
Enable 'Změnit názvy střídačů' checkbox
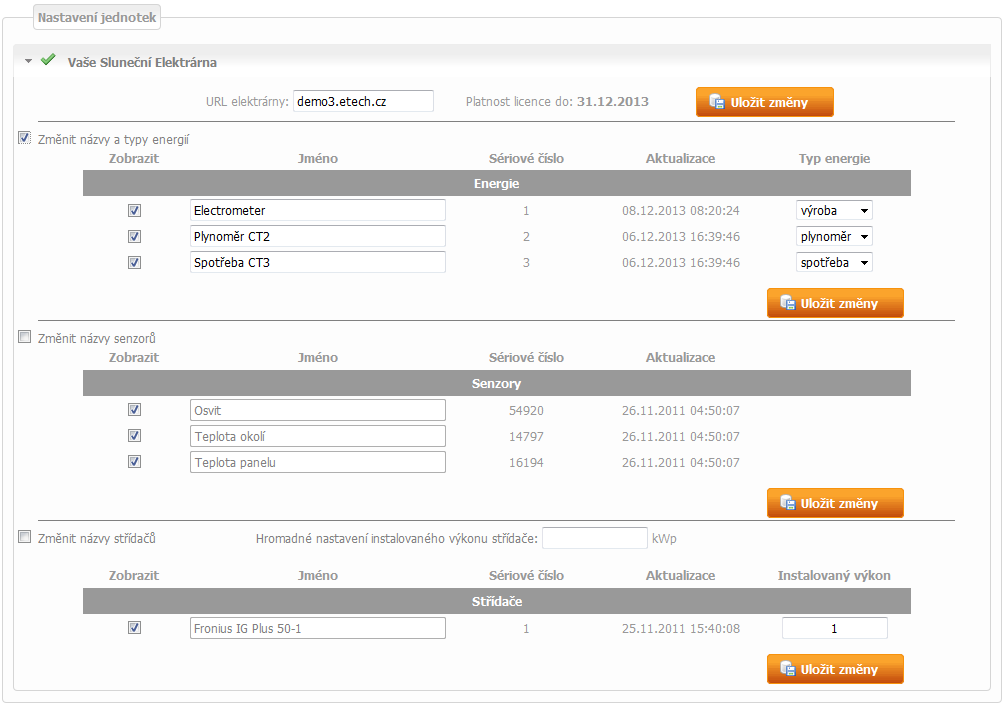coord(25,538)
